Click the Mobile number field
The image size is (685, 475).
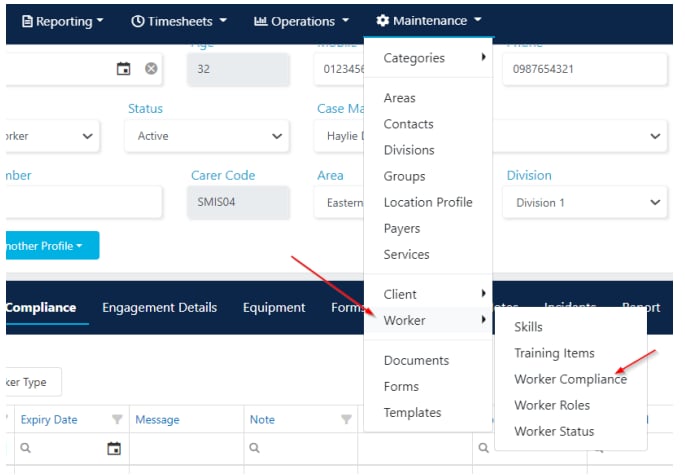point(339,69)
